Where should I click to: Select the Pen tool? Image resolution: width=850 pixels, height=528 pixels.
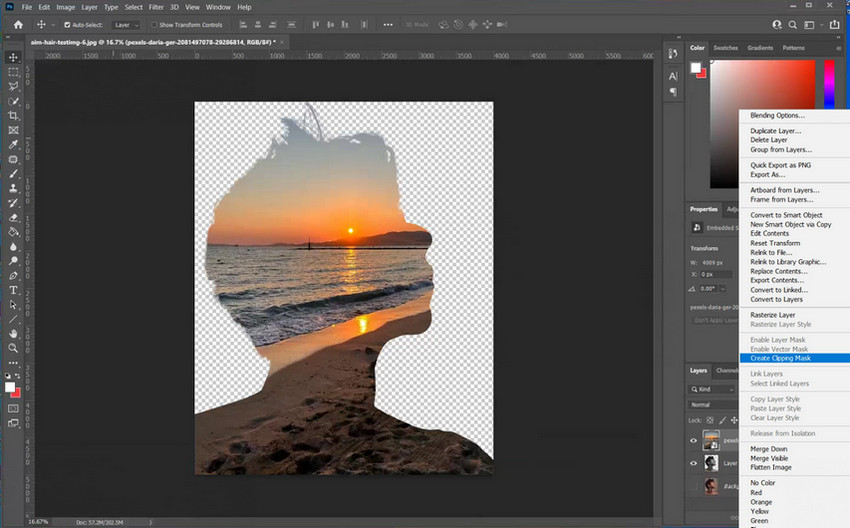13,276
